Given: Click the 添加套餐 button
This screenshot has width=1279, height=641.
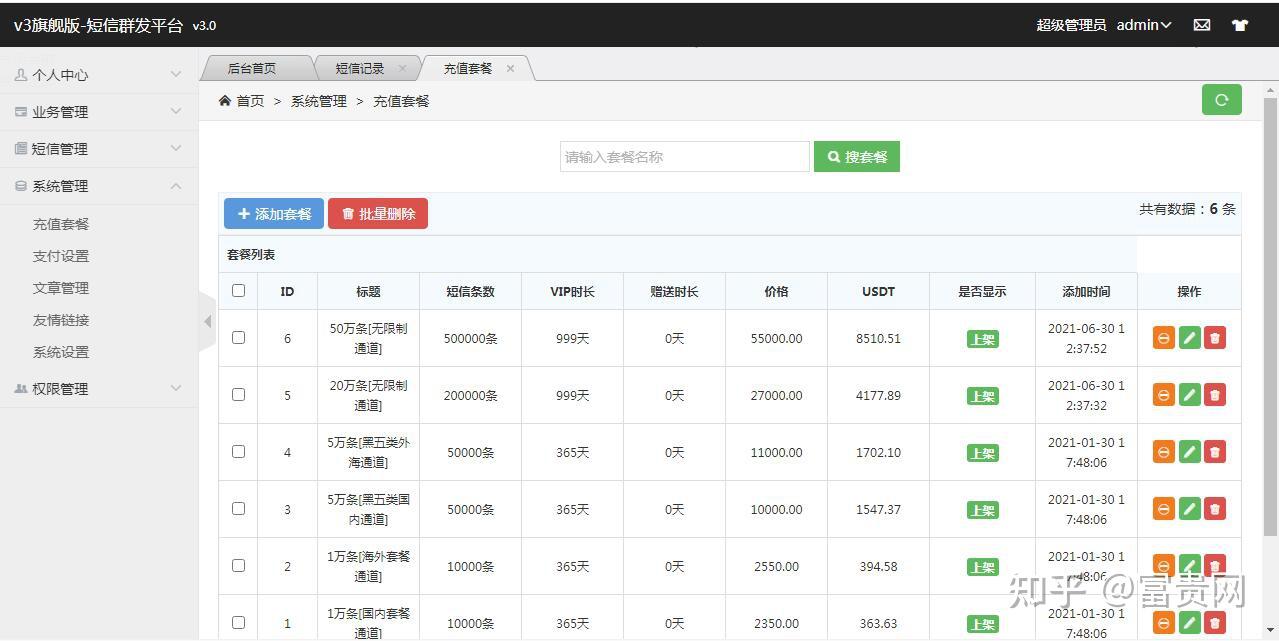Looking at the screenshot, I should (x=274, y=213).
